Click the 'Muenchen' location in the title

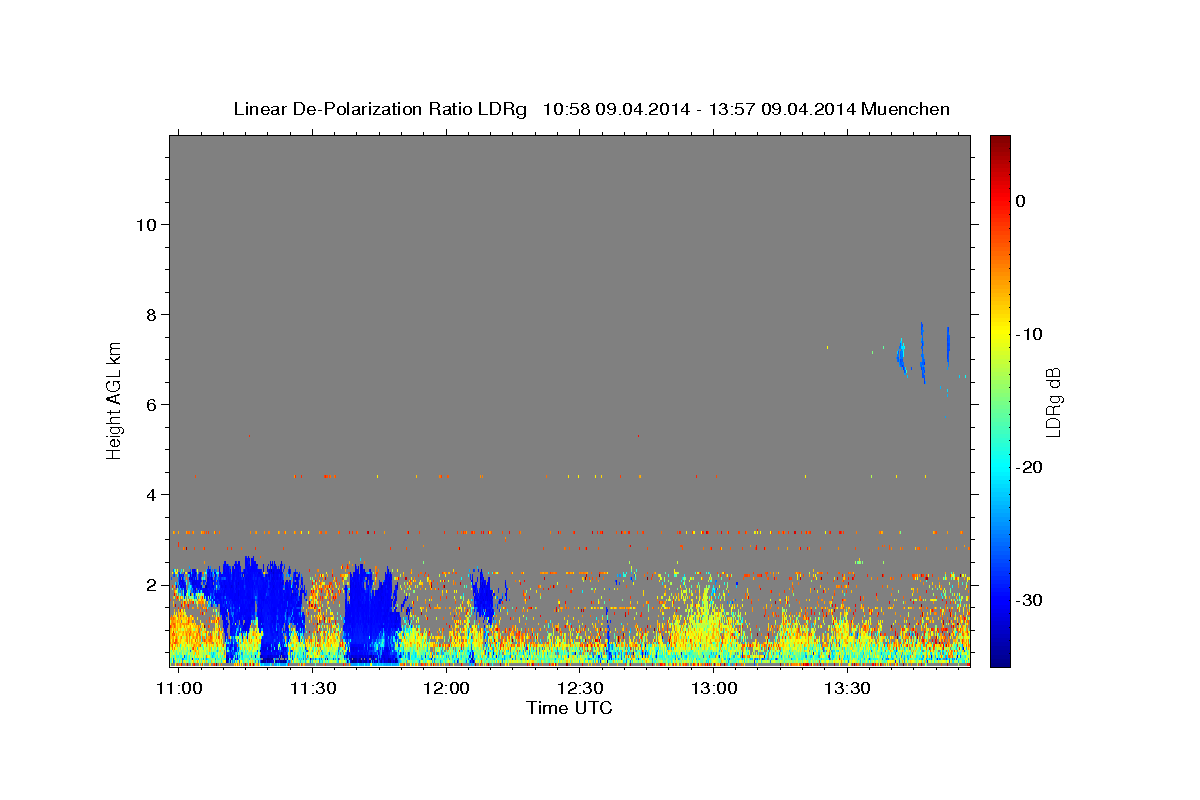pos(905,109)
